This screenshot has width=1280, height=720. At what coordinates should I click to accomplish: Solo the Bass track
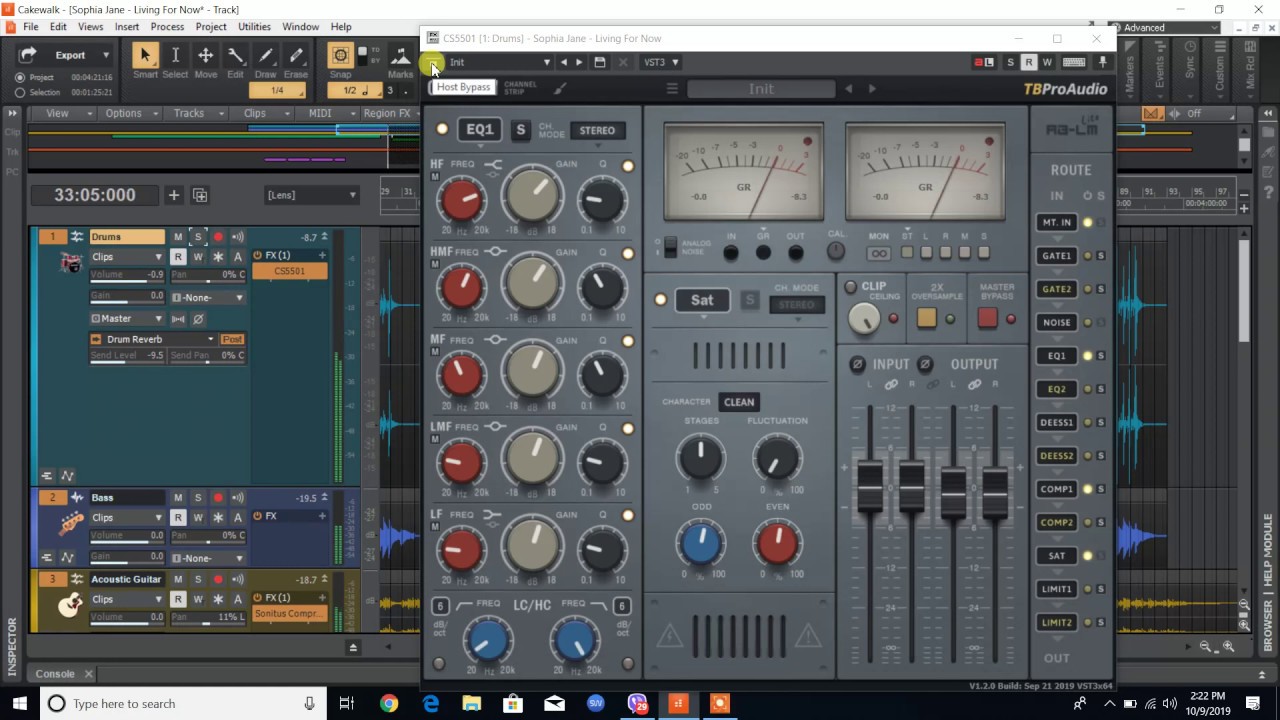point(198,498)
